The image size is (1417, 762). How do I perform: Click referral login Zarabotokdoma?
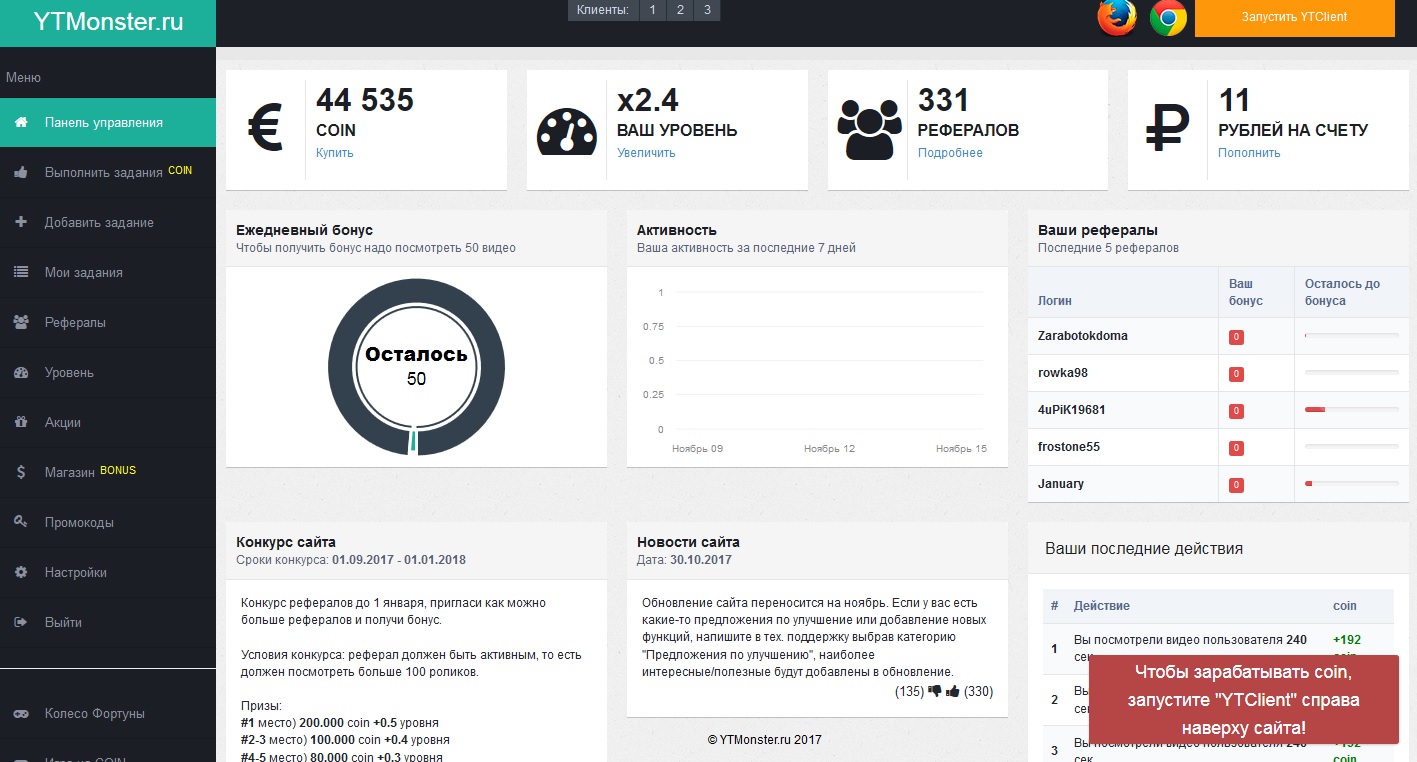coord(1083,336)
